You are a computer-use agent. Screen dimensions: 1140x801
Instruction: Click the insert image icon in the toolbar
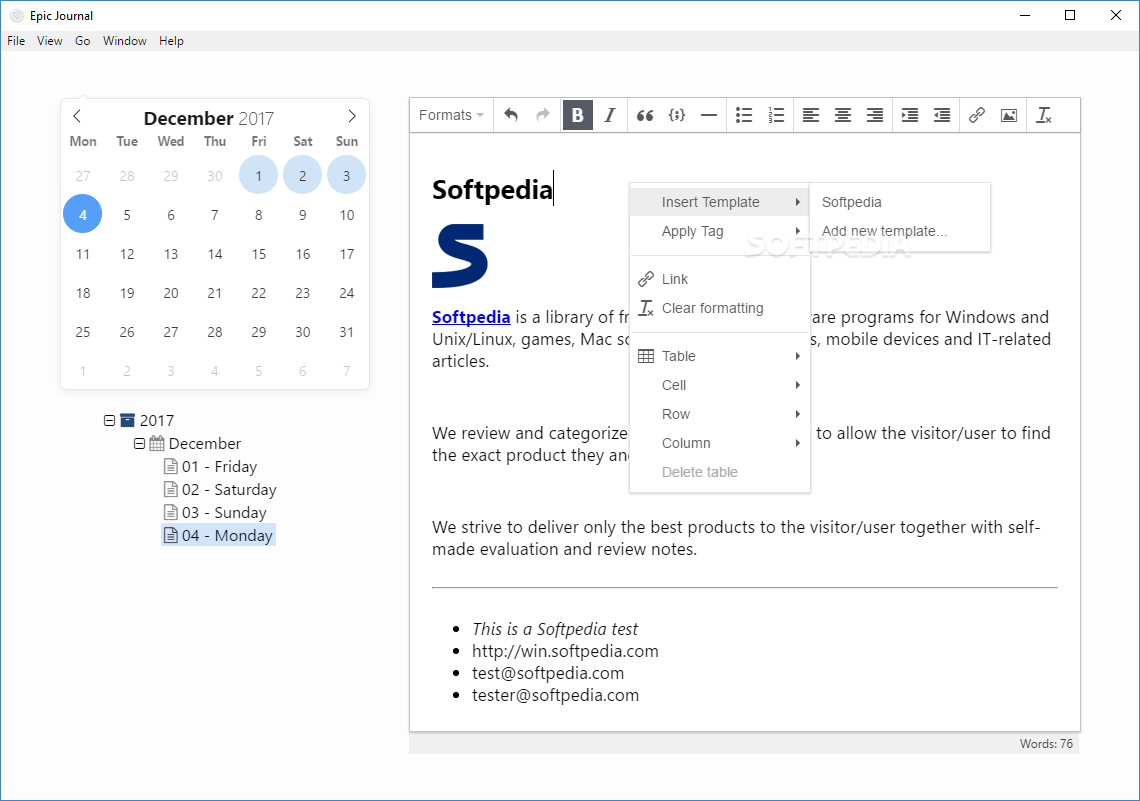coord(1008,115)
